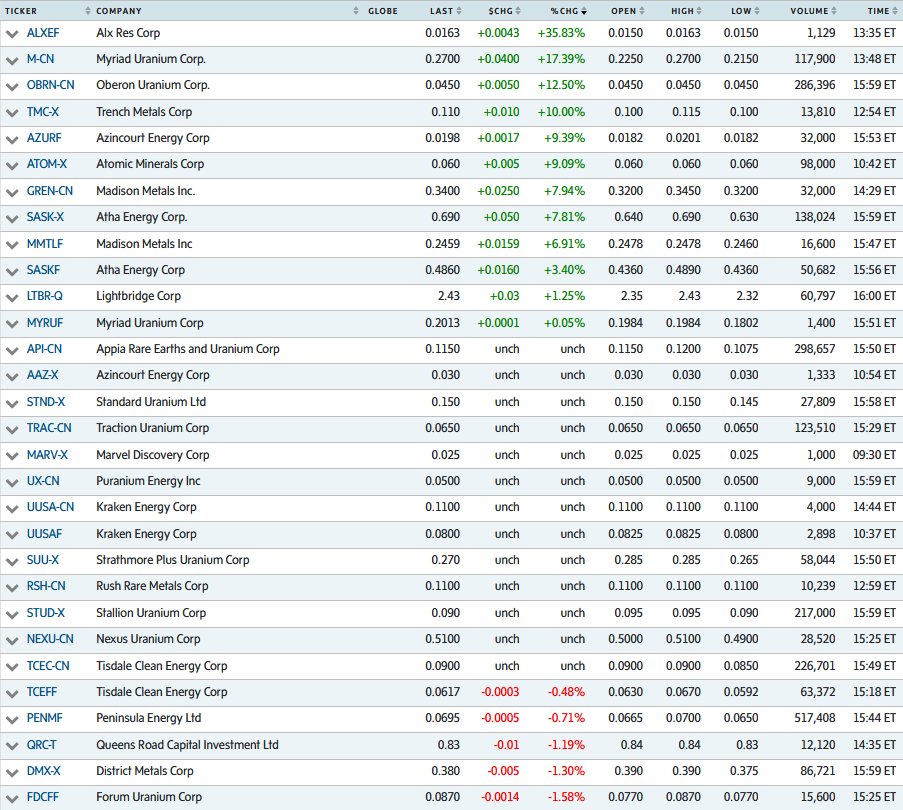Expand the PENMF row chevron
The height and width of the screenshot is (810, 903).
coord(12,720)
